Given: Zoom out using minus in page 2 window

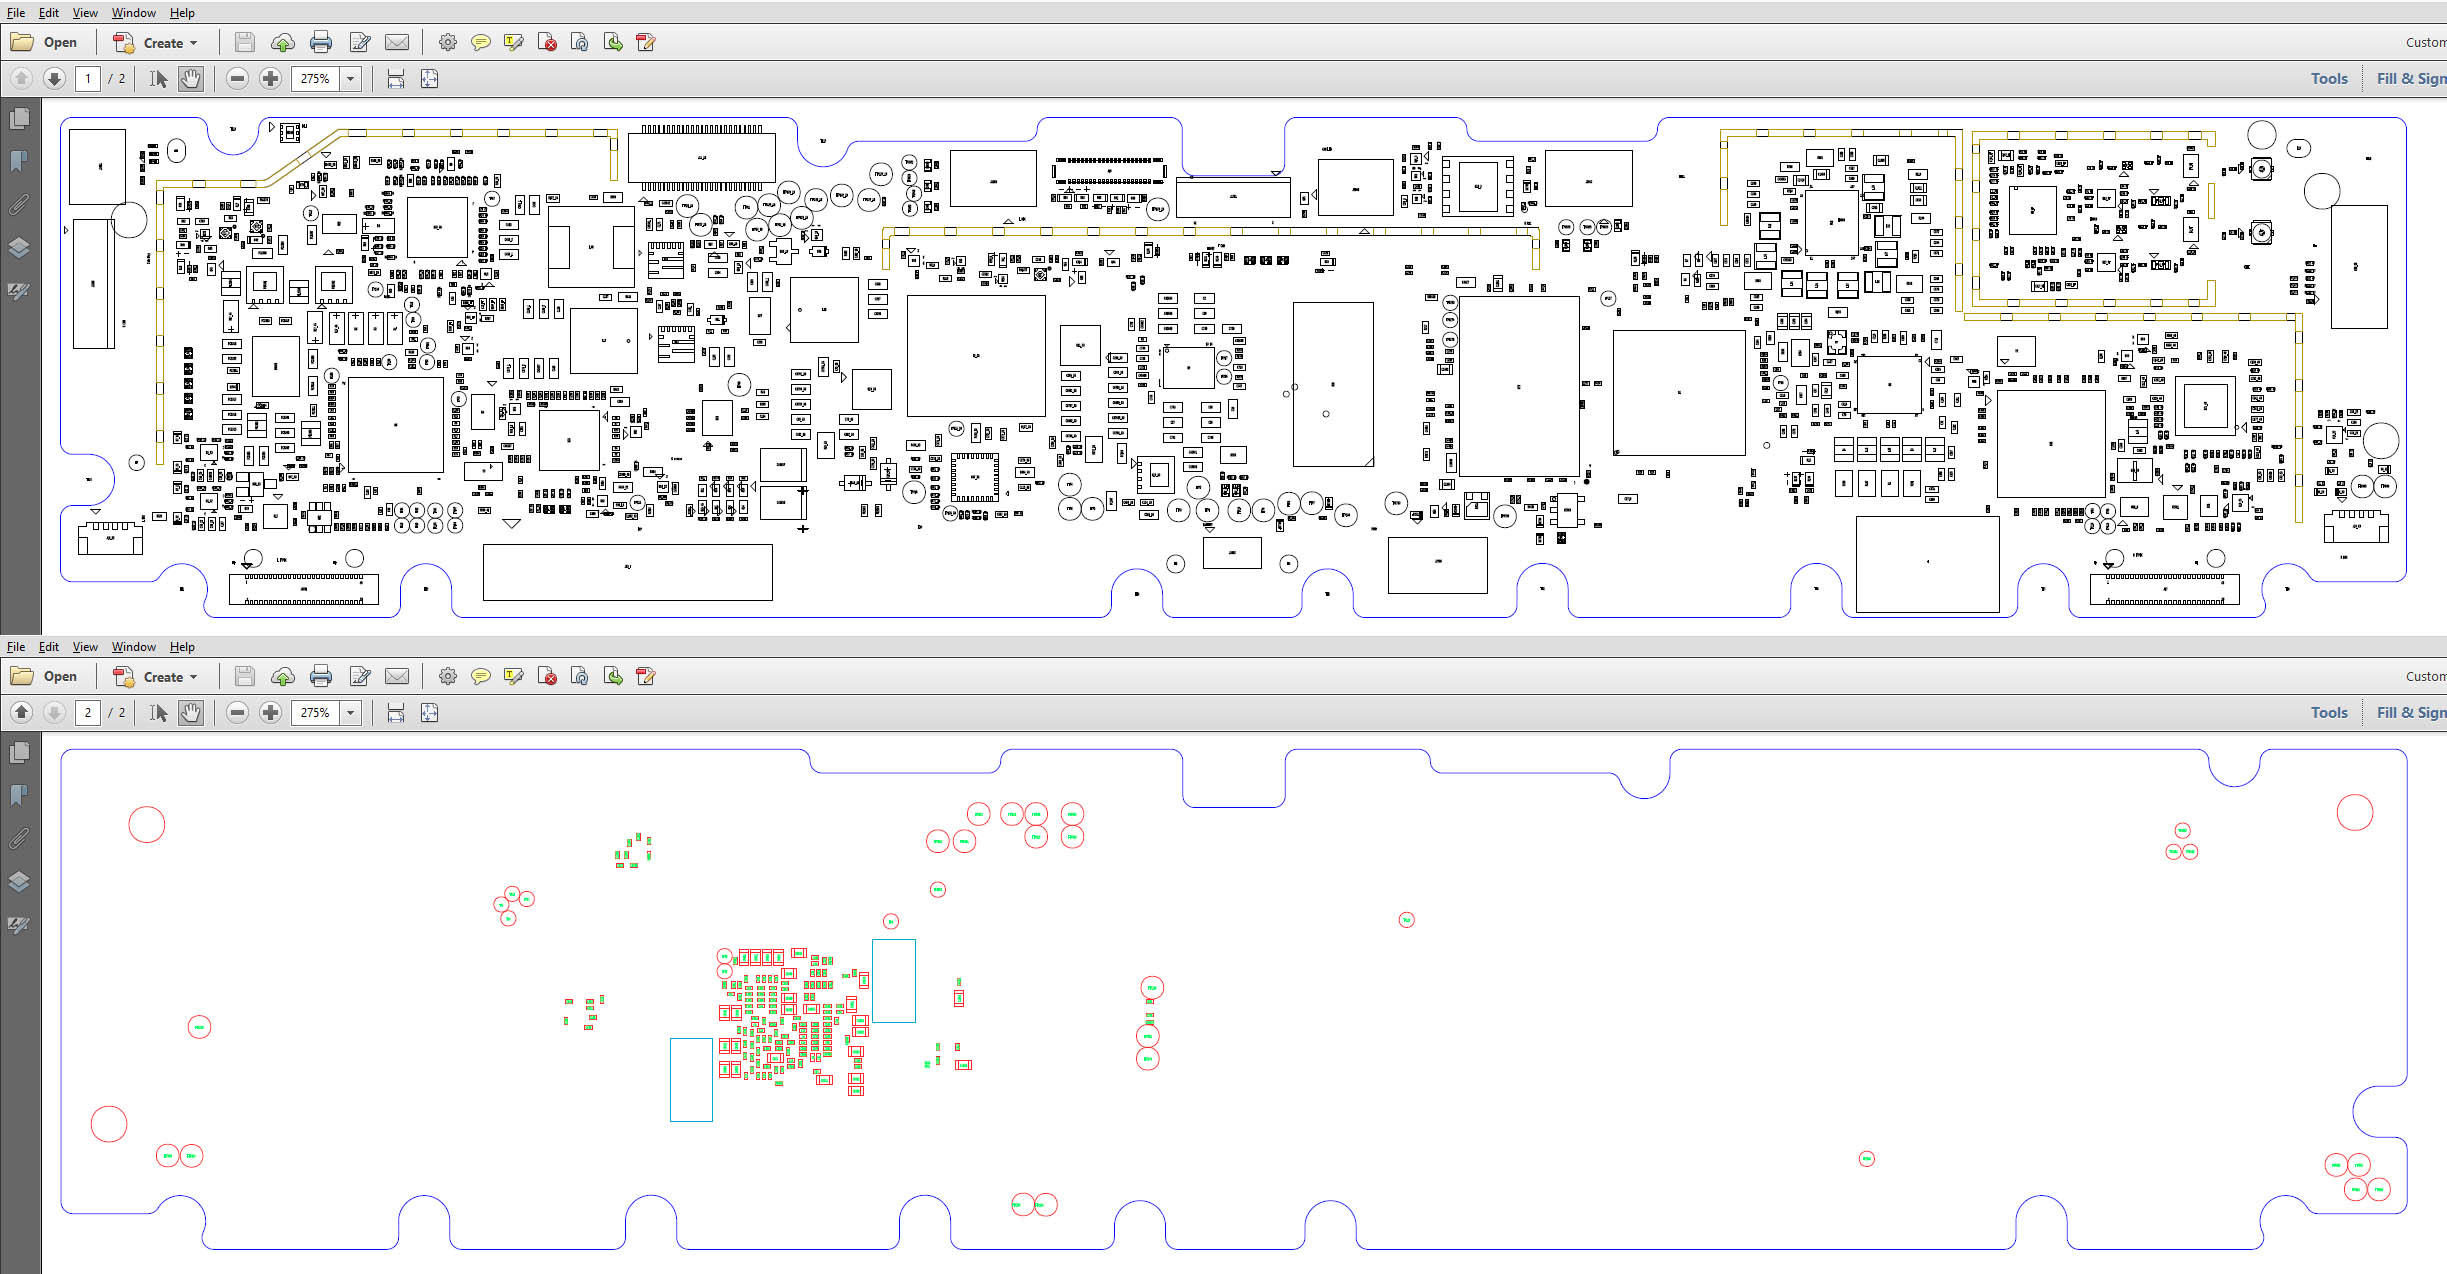Looking at the screenshot, I should click(x=237, y=713).
